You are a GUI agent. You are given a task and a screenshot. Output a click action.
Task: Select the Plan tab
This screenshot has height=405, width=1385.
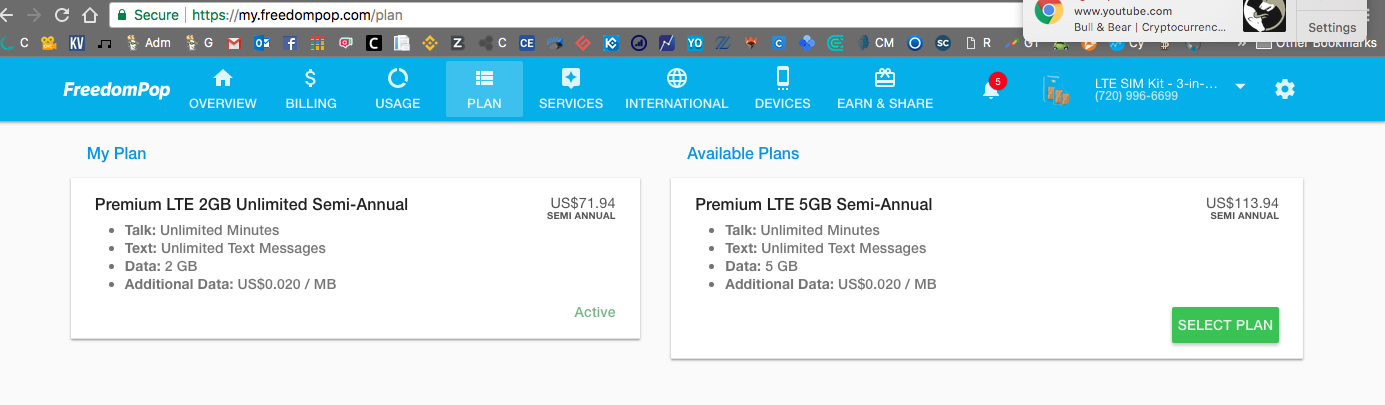[484, 89]
